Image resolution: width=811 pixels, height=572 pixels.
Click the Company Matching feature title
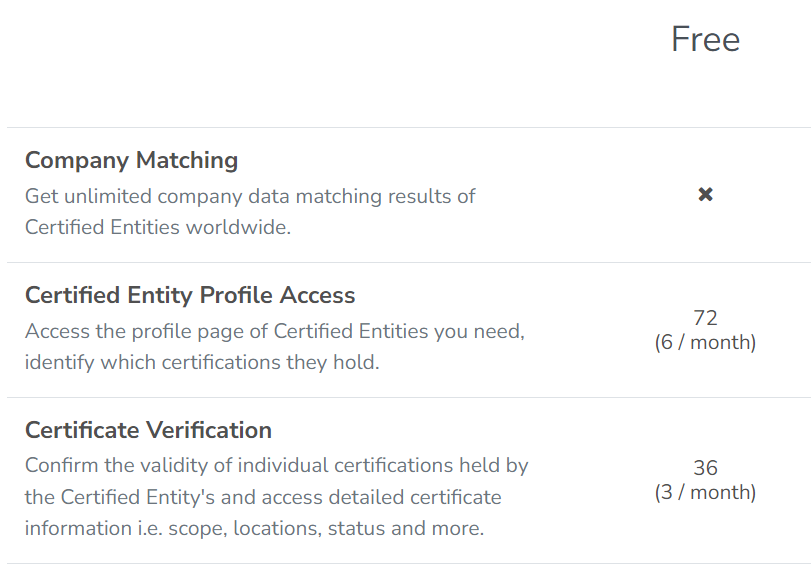point(131,160)
